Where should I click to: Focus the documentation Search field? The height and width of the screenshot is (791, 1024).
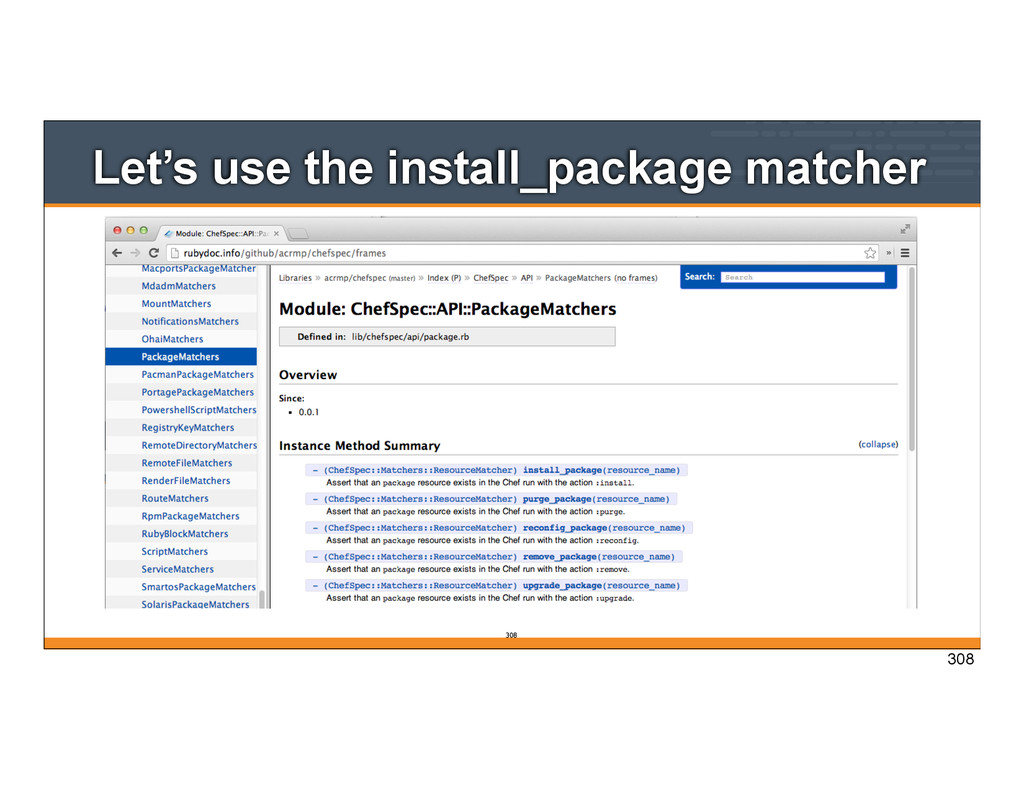tap(803, 277)
